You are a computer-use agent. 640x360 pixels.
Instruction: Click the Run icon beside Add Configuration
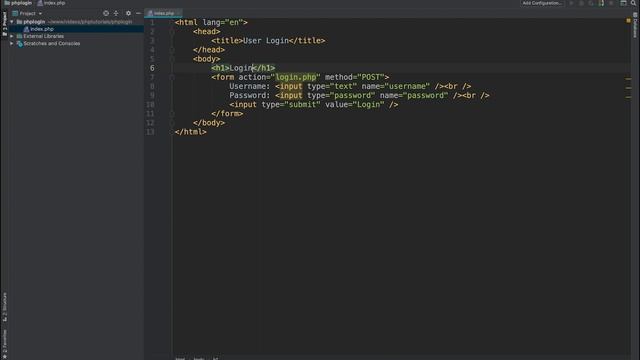(571, 3)
